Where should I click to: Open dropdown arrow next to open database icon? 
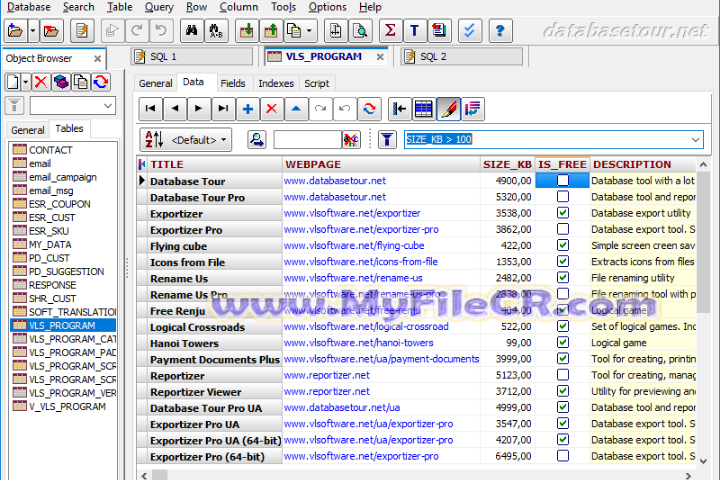(33, 31)
